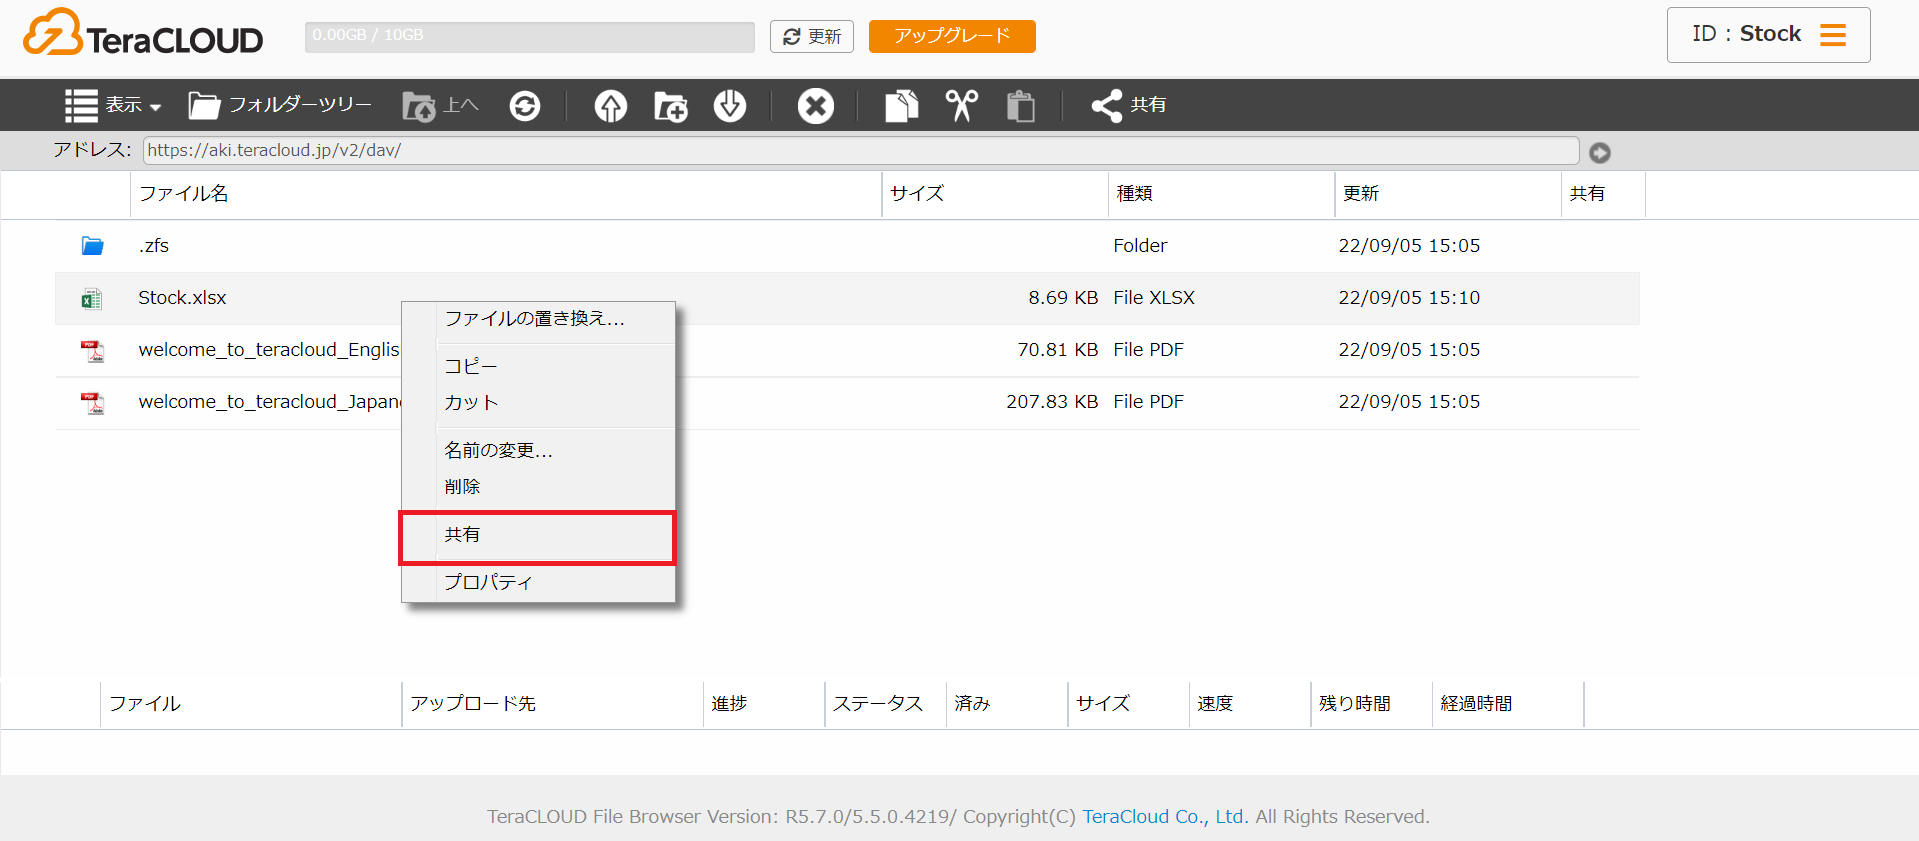
Task: Click the Stock.xlsx Excel file icon
Action: pyautogui.click(x=92, y=298)
